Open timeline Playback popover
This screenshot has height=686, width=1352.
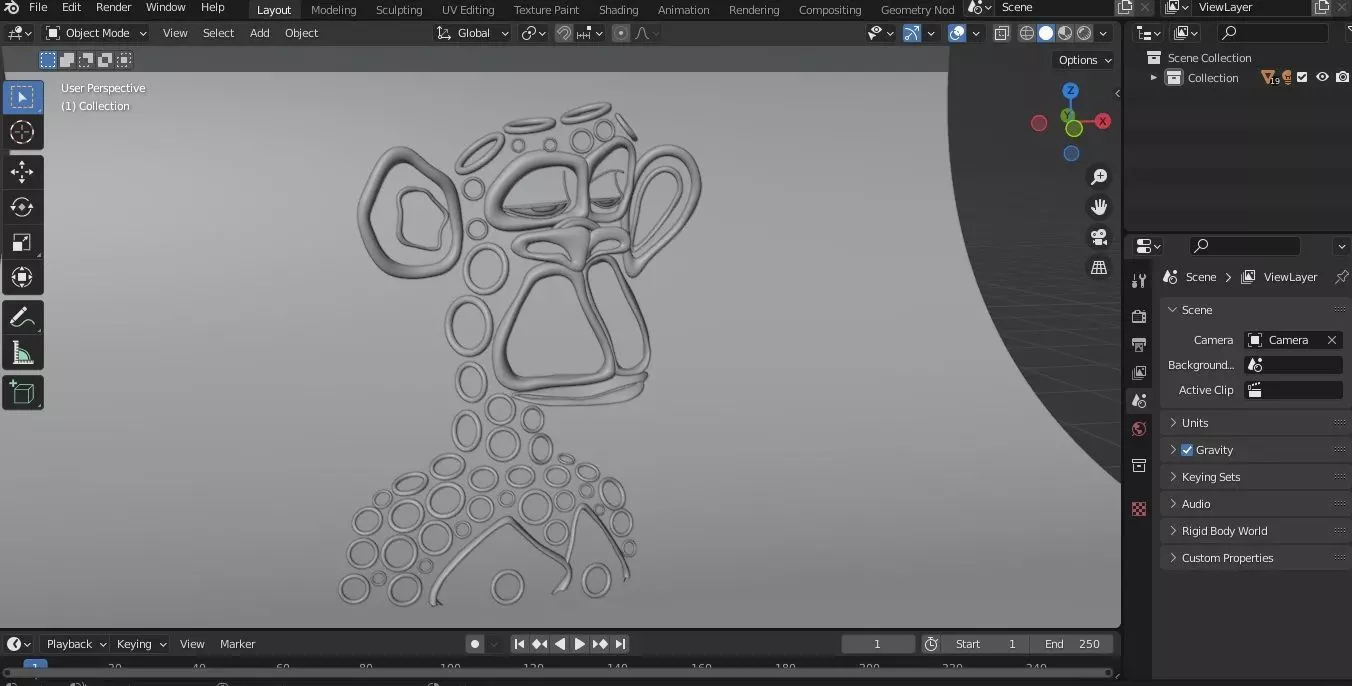coord(76,644)
